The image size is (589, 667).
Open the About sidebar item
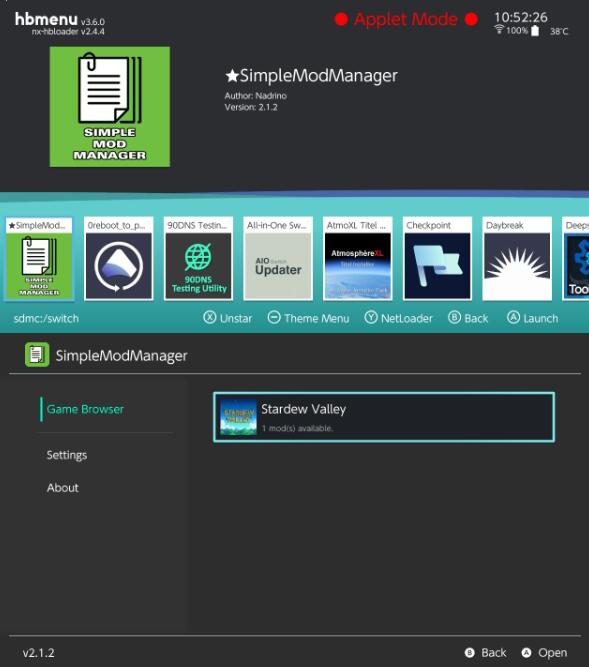(63, 487)
